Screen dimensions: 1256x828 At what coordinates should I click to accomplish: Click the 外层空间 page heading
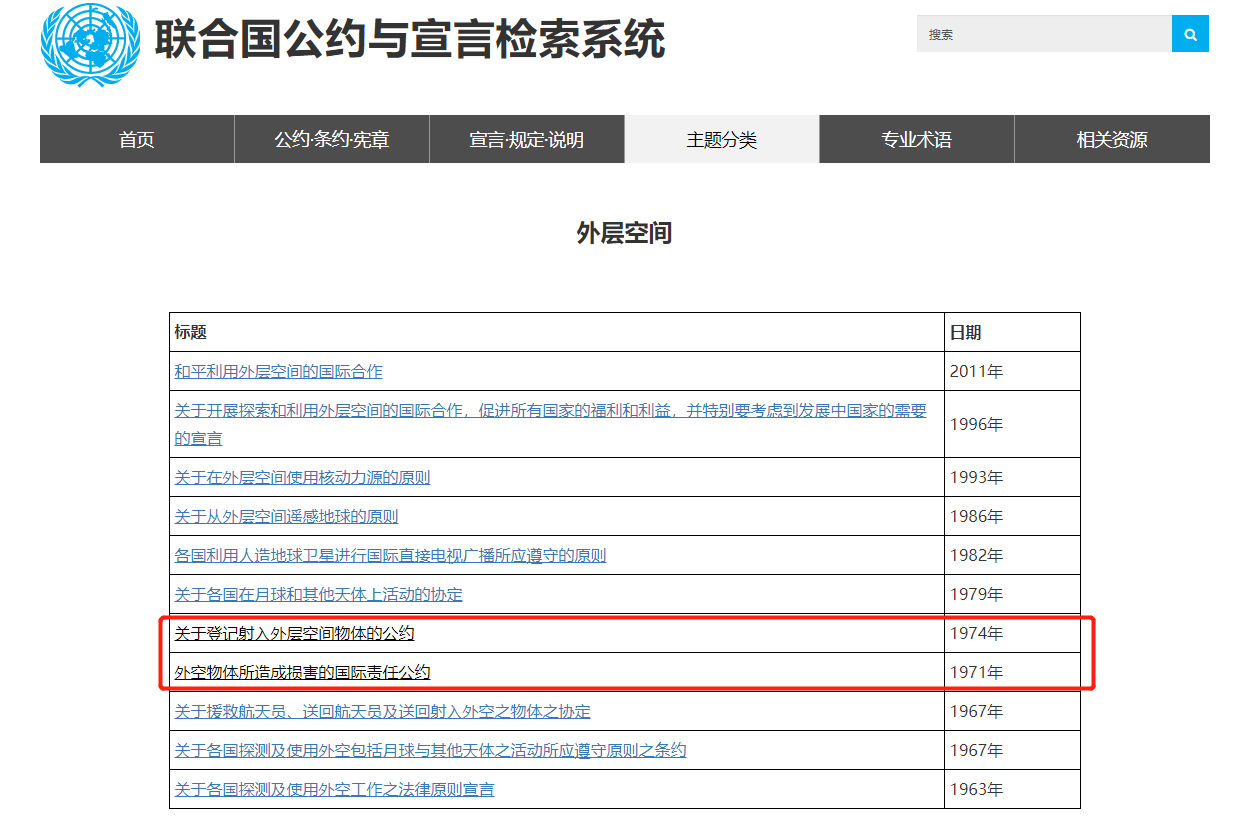click(625, 233)
